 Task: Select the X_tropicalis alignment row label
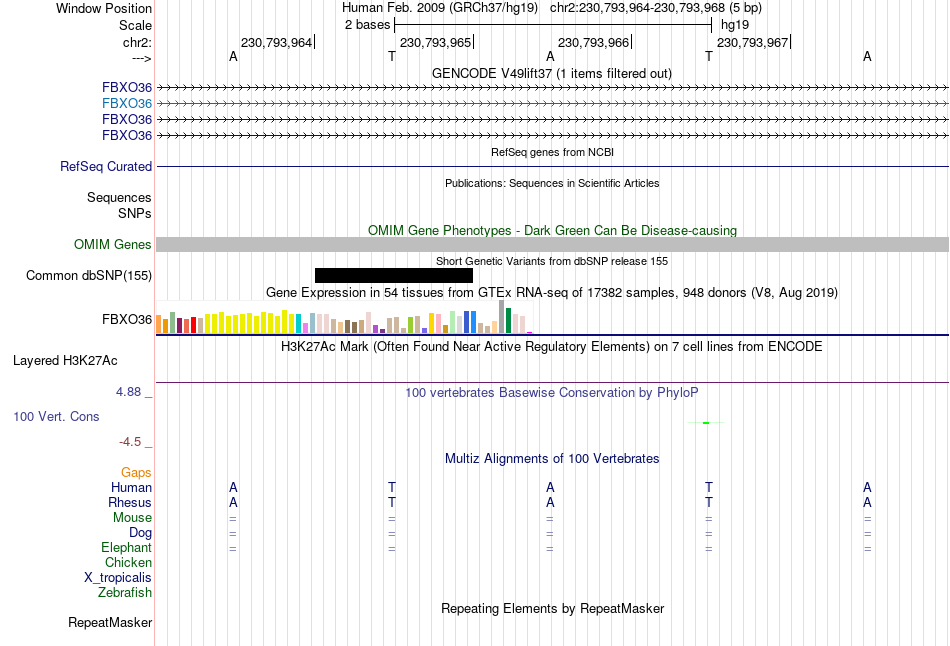(118, 578)
